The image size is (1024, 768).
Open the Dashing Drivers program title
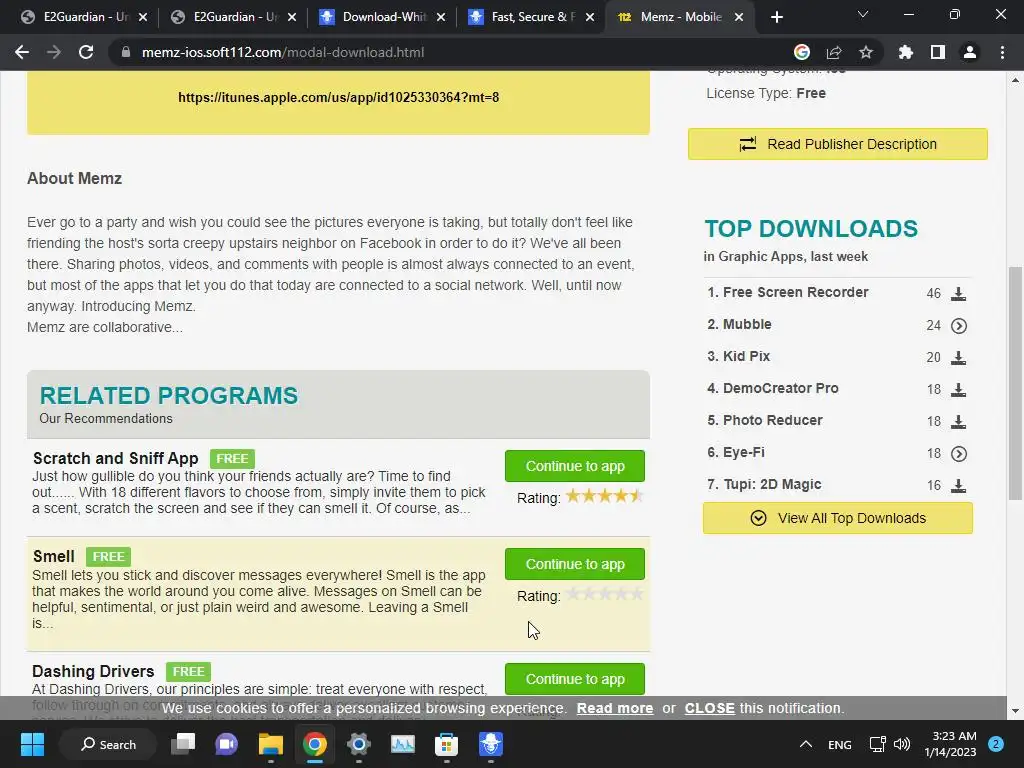[x=93, y=671]
